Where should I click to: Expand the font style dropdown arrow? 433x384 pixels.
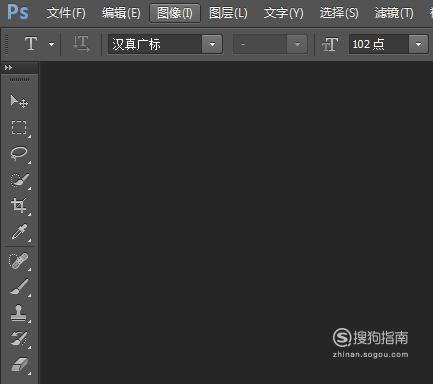[297, 44]
